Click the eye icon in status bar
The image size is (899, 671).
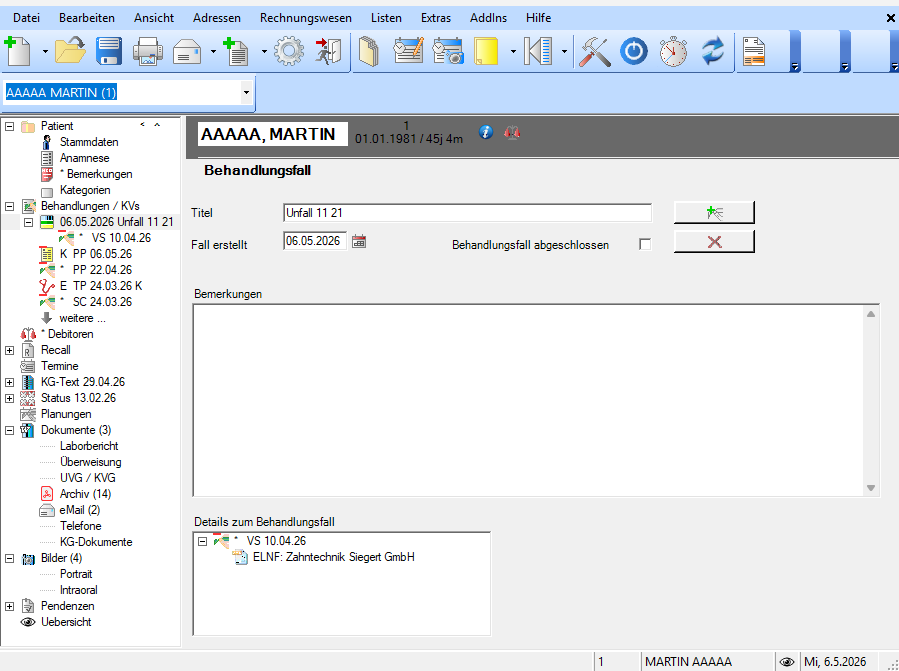coord(787,662)
